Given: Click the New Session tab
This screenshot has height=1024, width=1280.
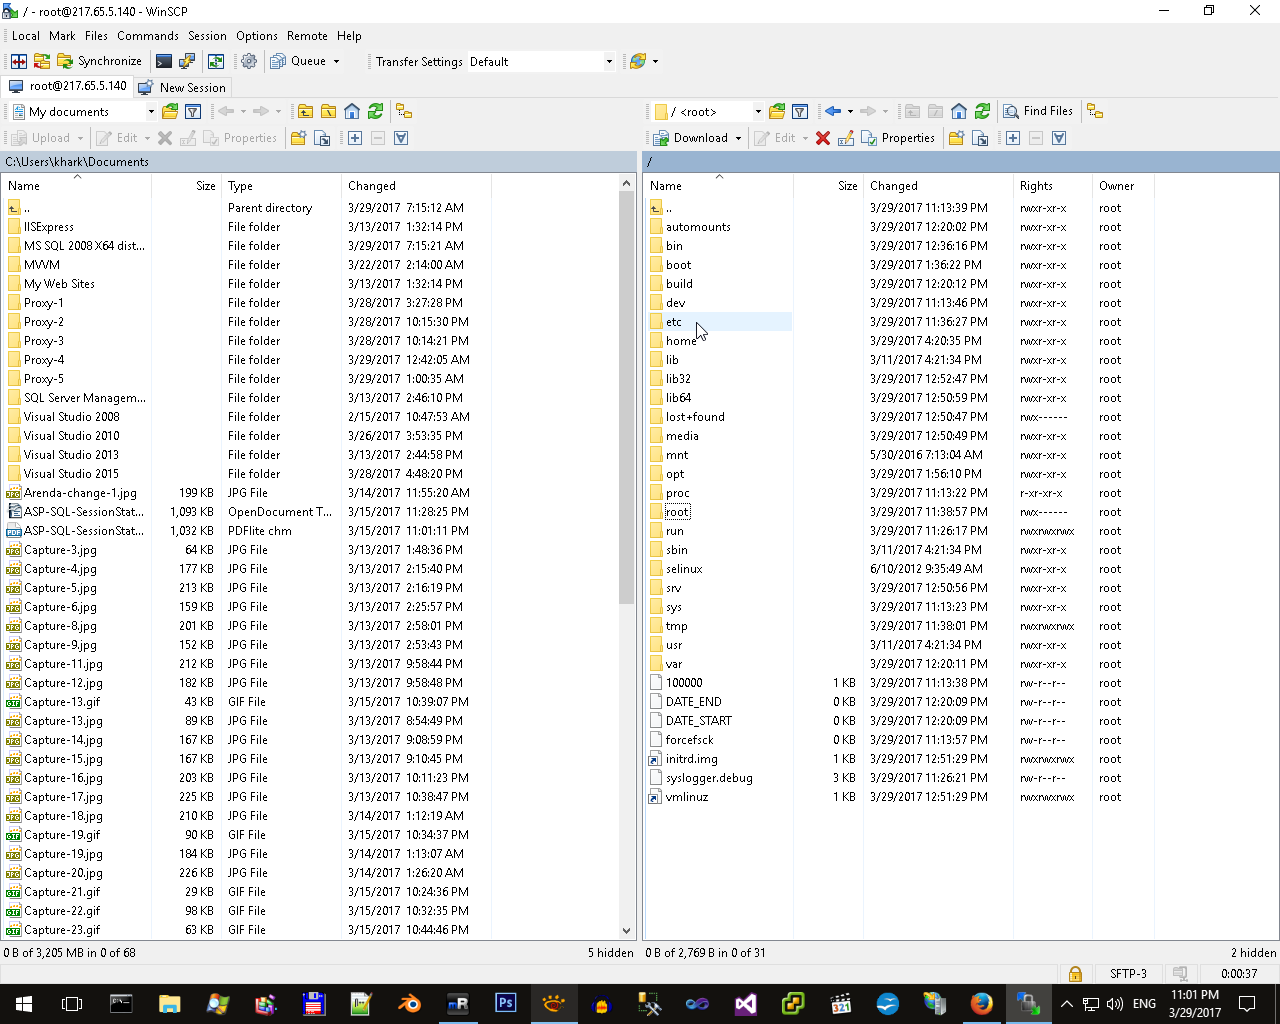Looking at the screenshot, I should click(x=182, y=87).
